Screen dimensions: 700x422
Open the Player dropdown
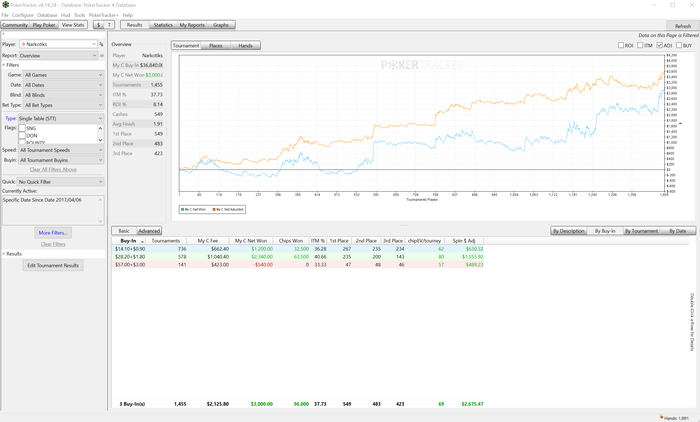click(x=58, y=44)
